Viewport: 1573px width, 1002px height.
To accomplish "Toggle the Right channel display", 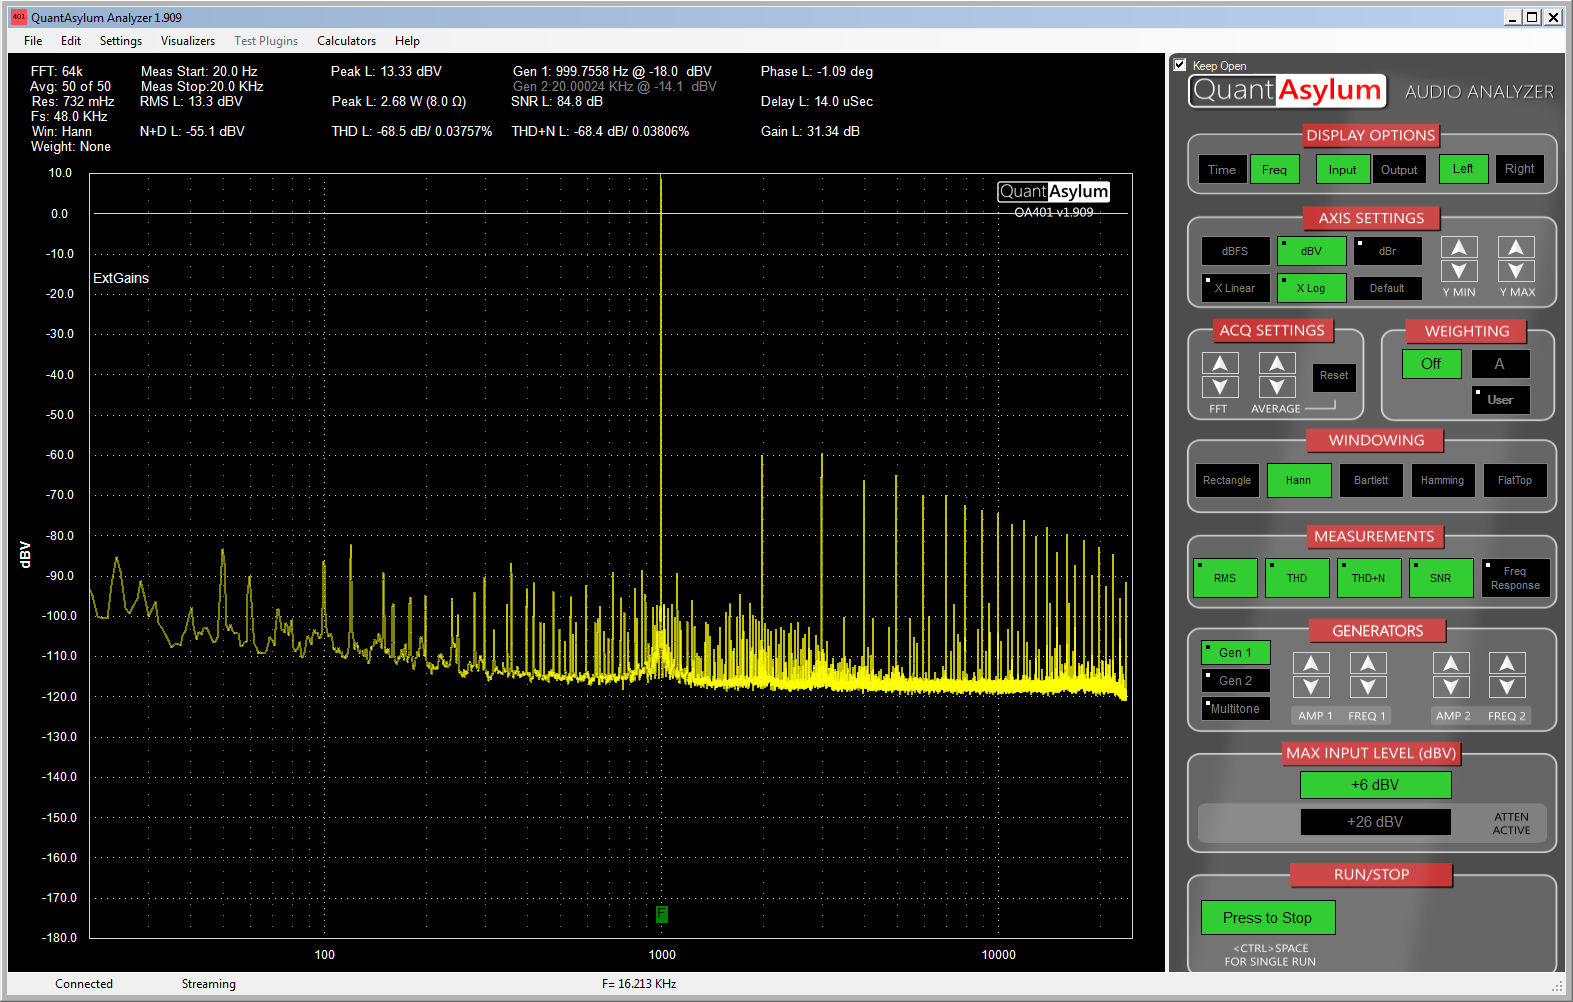I will click(x=1520, y=169).
